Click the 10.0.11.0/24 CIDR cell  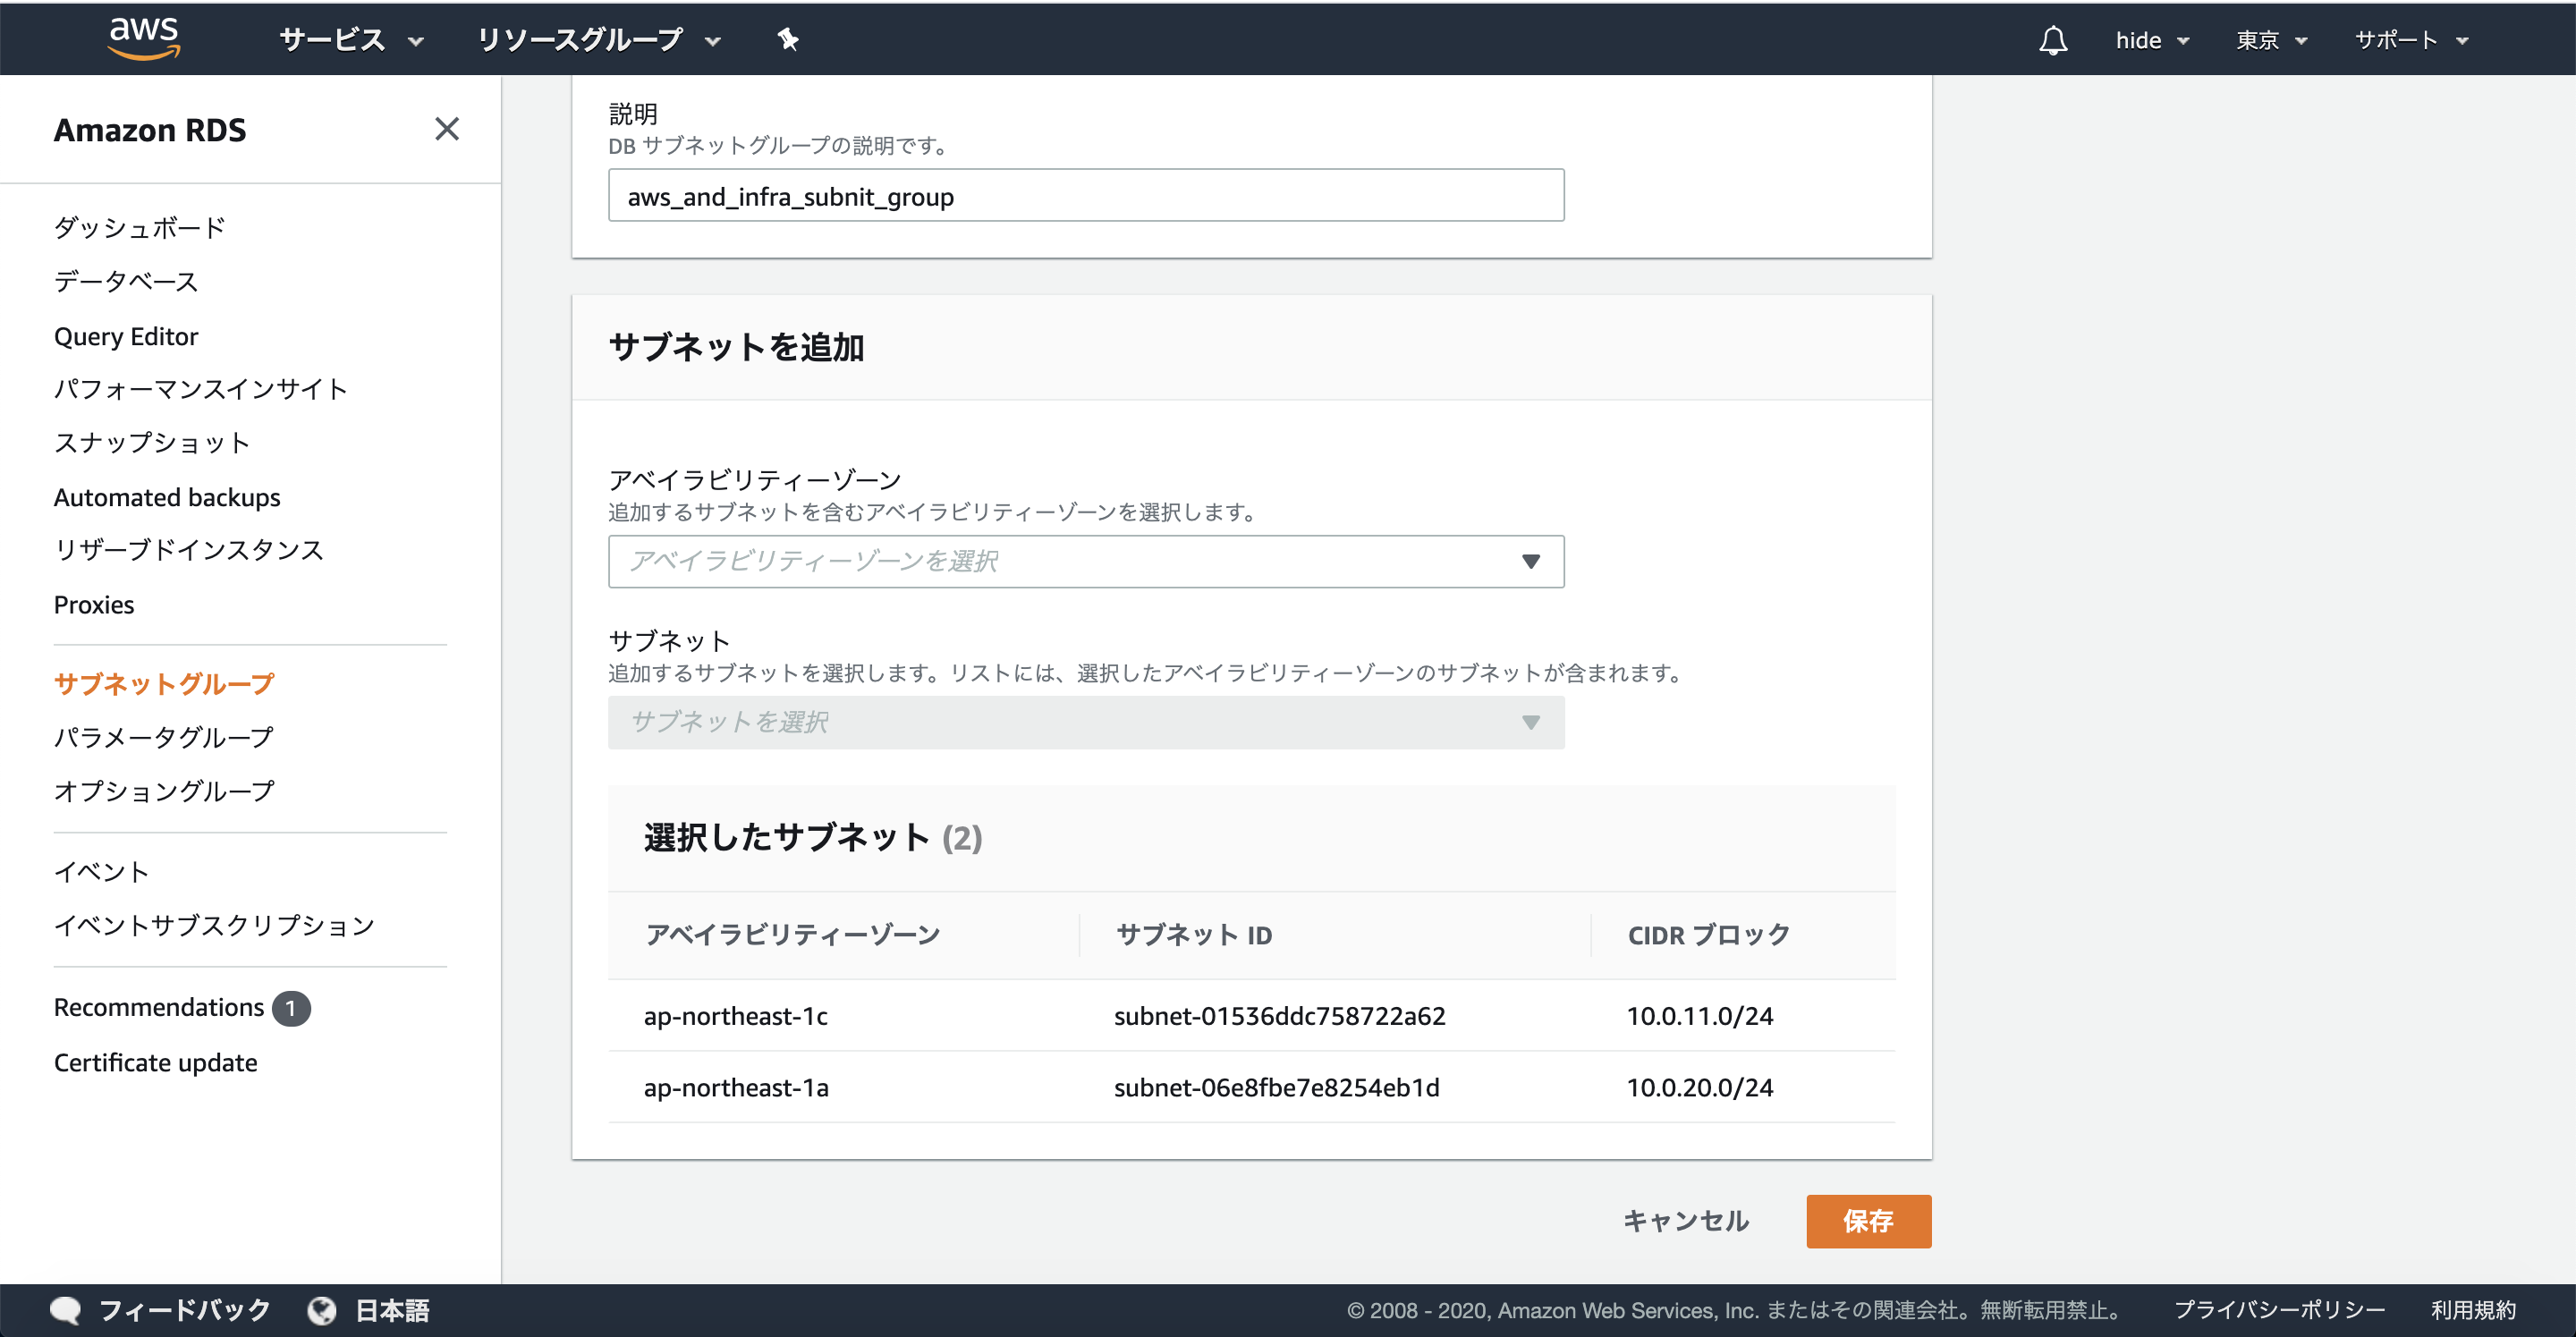[x=1700, y=1016]
